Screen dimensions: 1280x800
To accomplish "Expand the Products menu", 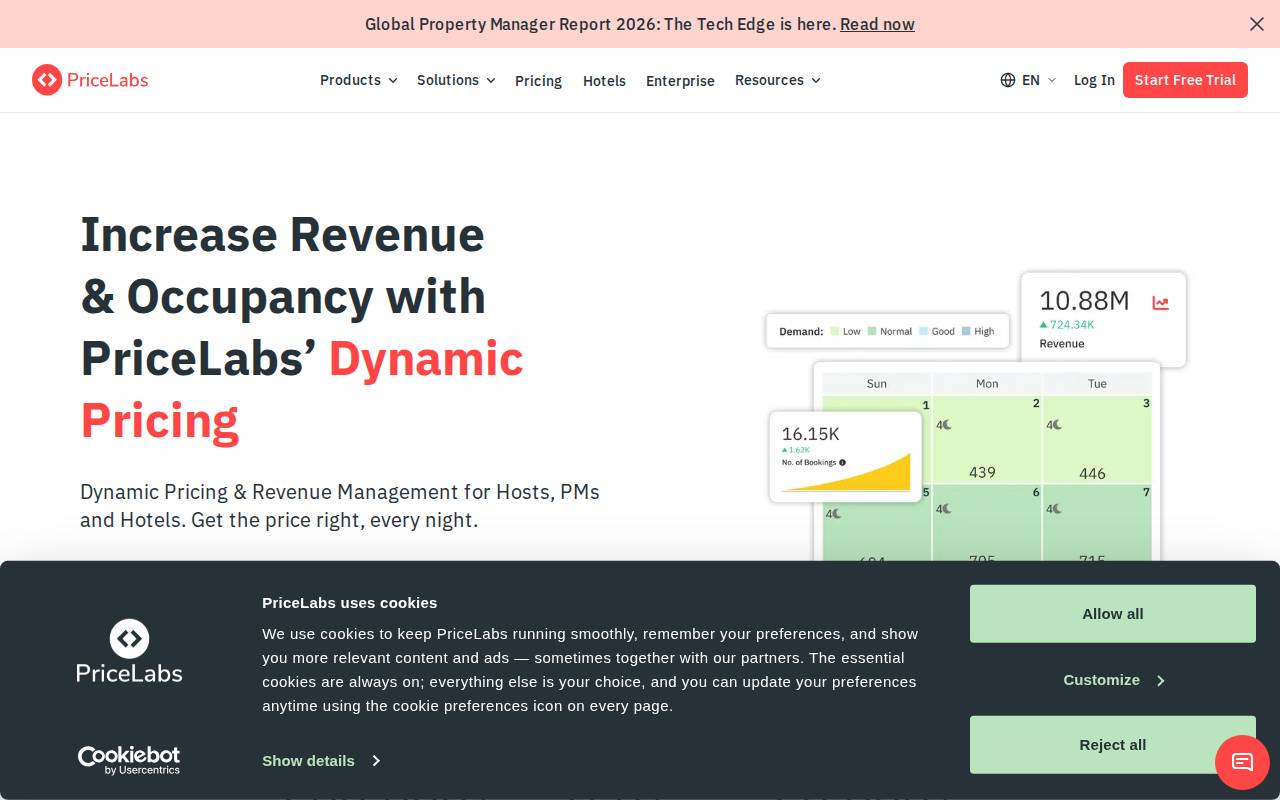I will pos(358,80).
